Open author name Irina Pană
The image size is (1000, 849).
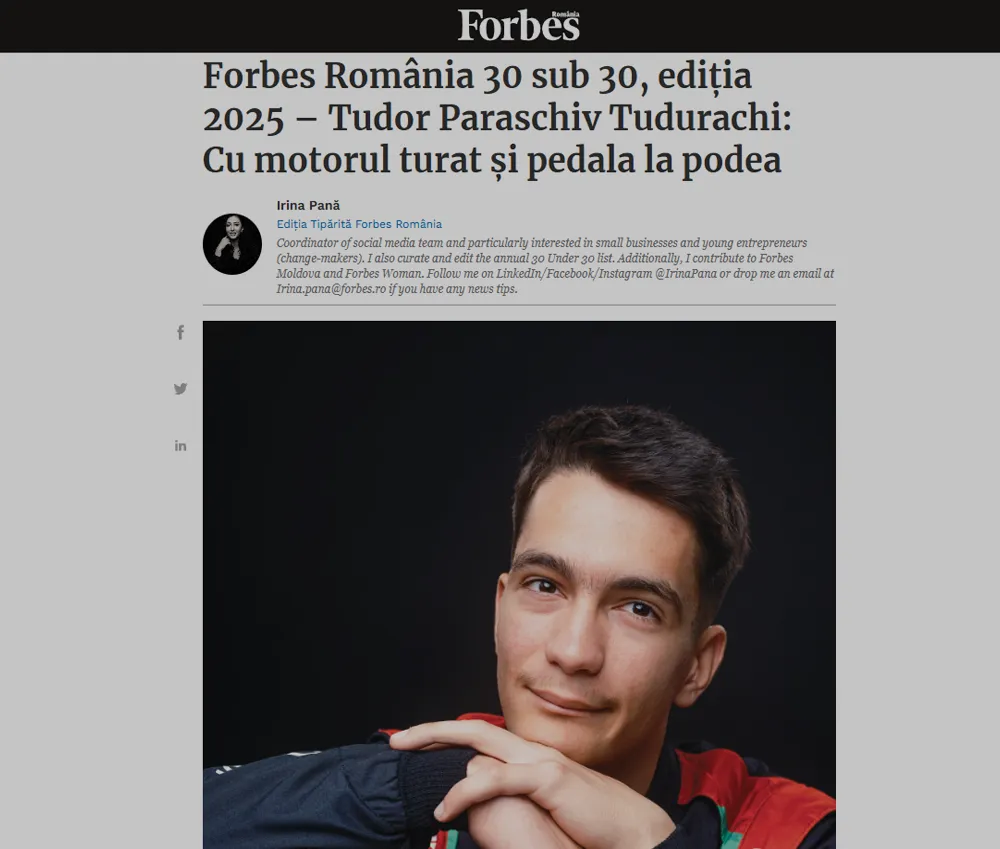[308, 205]
